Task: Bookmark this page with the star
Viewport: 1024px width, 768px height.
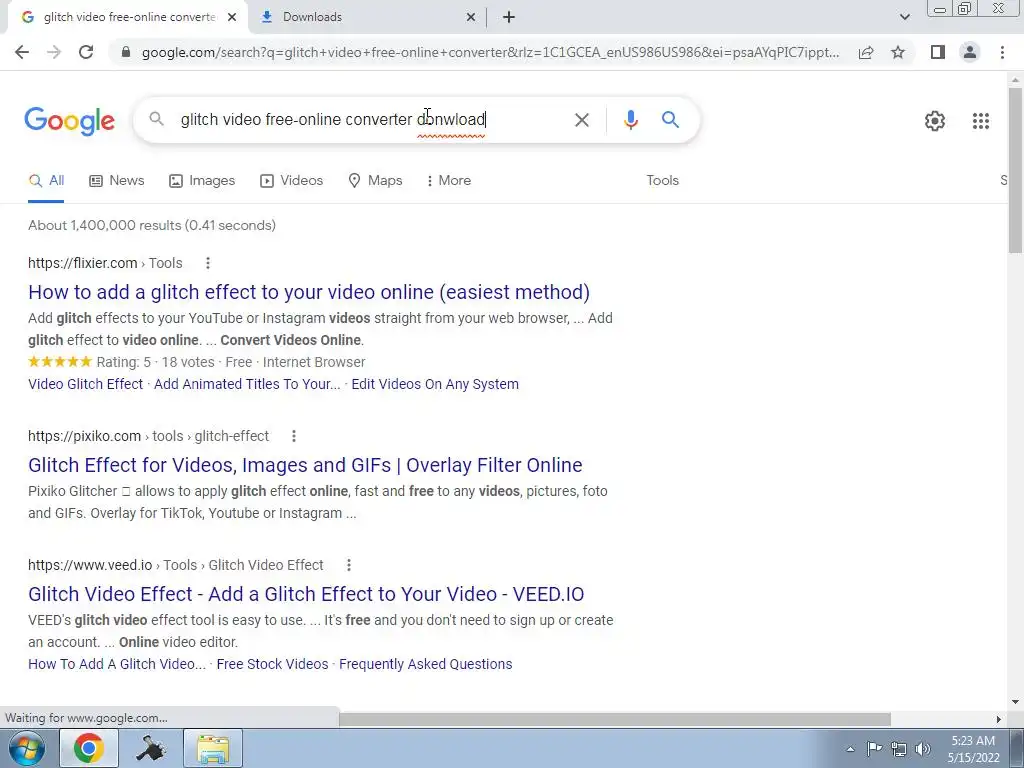Action: click(x=898, y=52)
